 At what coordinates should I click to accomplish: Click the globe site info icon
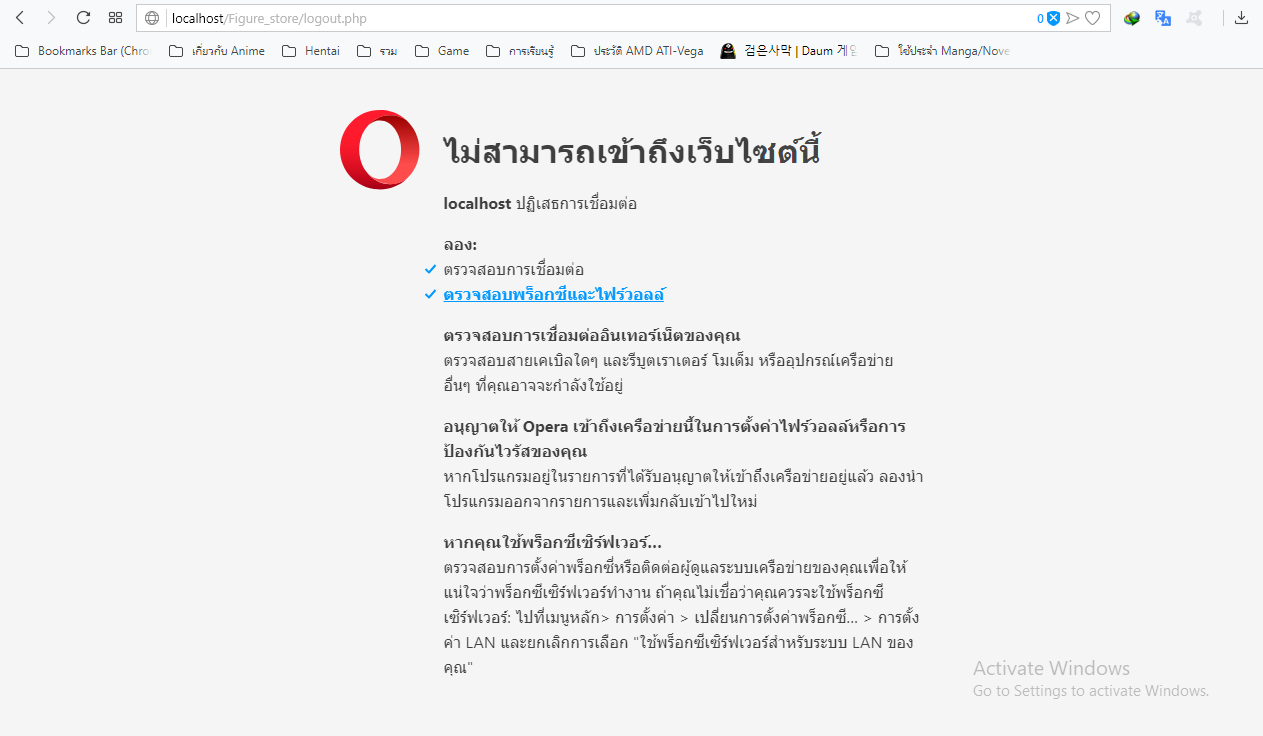click(152, 18)
